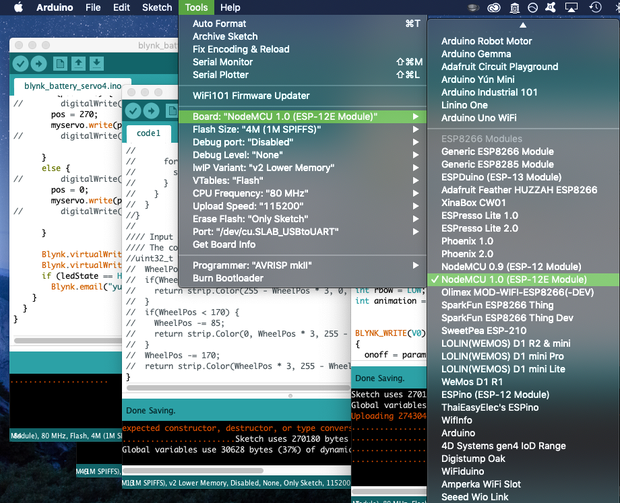
Task: Open the Apple menu
Action: click(x=18, y=8)
